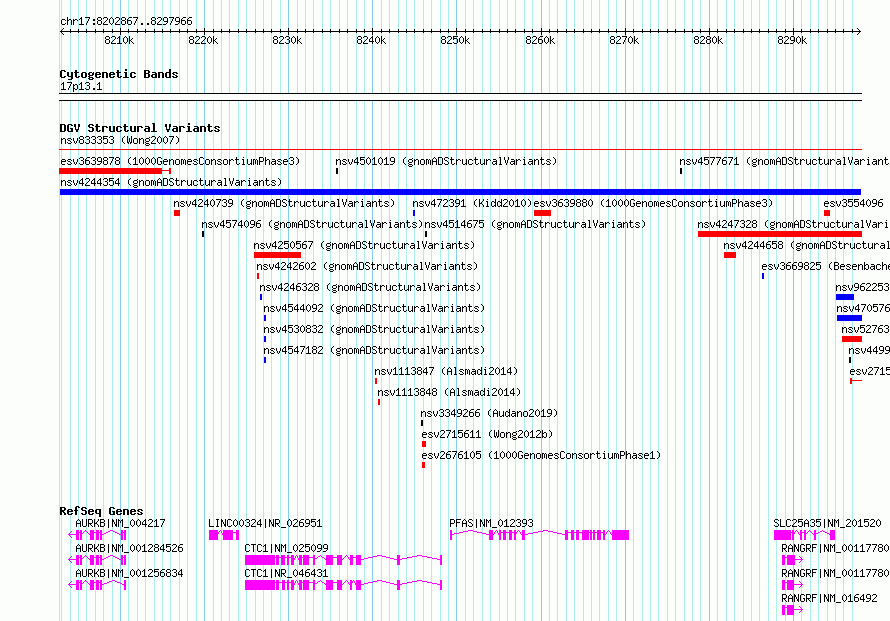Select the DGV Structural Variants track title
Viewport: 890px width, 621px height.
click(140, 128)
